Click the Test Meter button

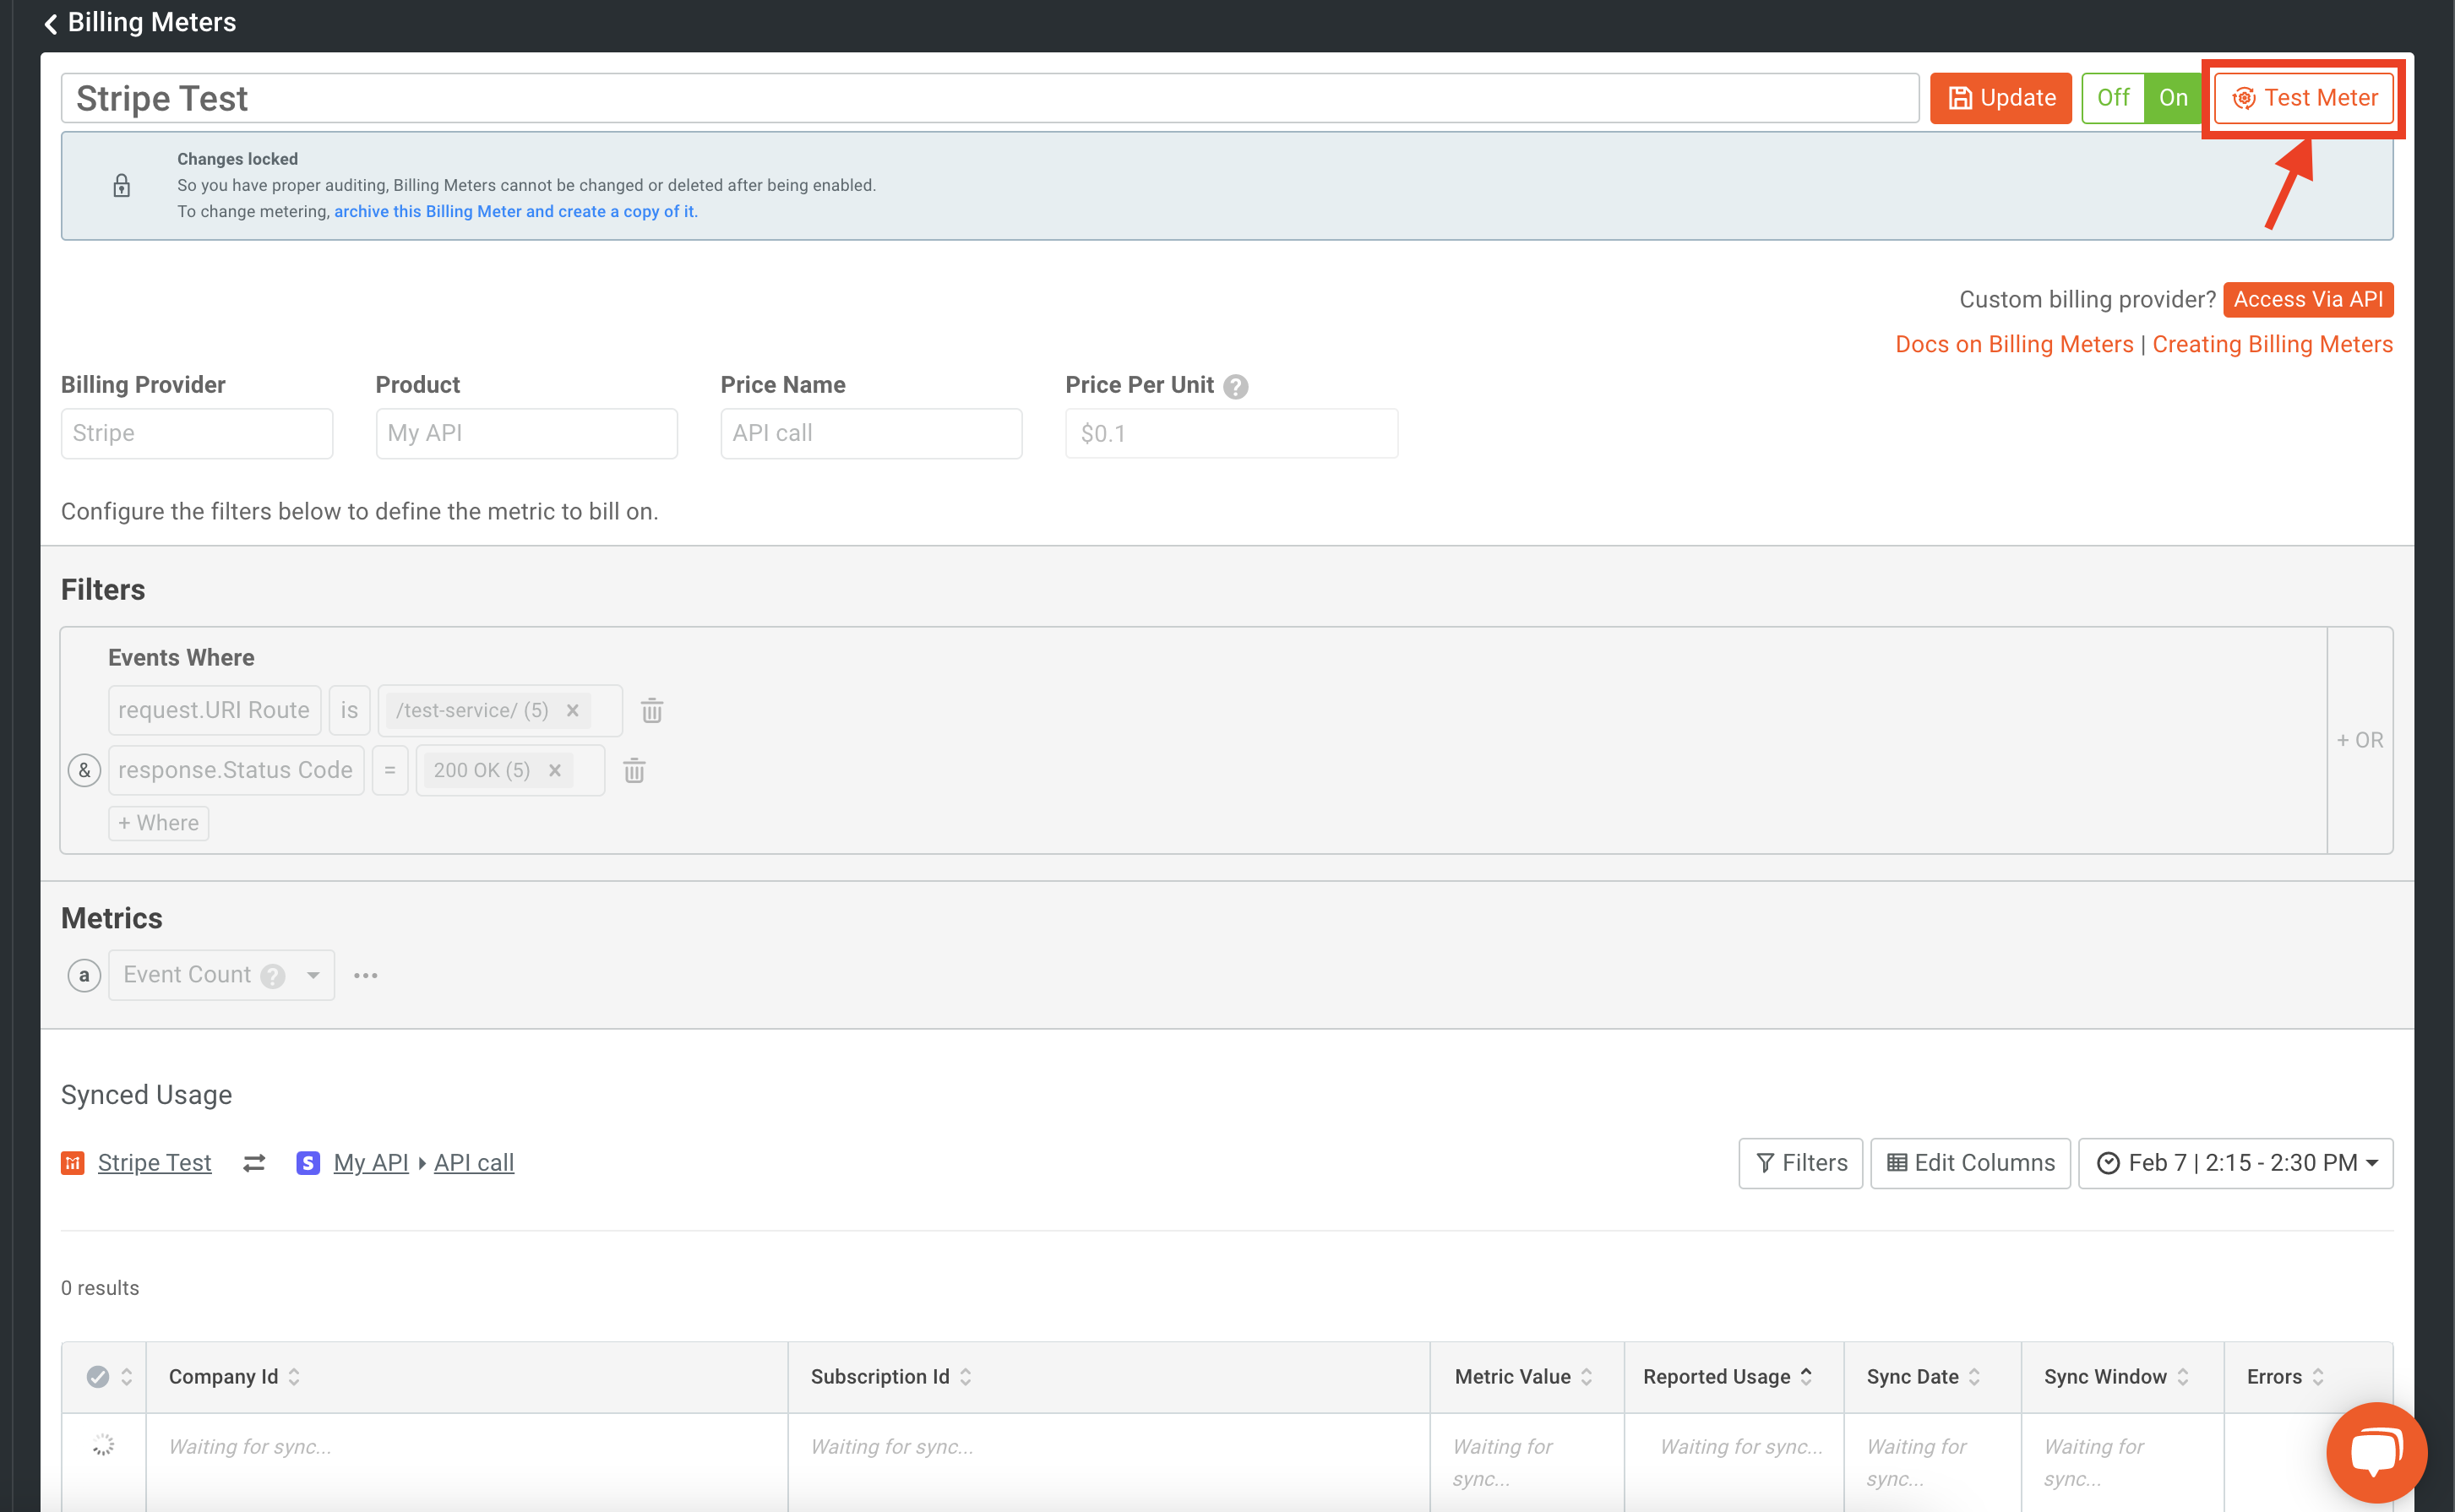(2304, 98)
